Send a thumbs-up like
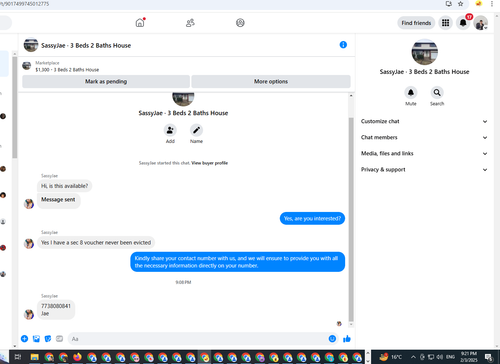 coord(347,339)
